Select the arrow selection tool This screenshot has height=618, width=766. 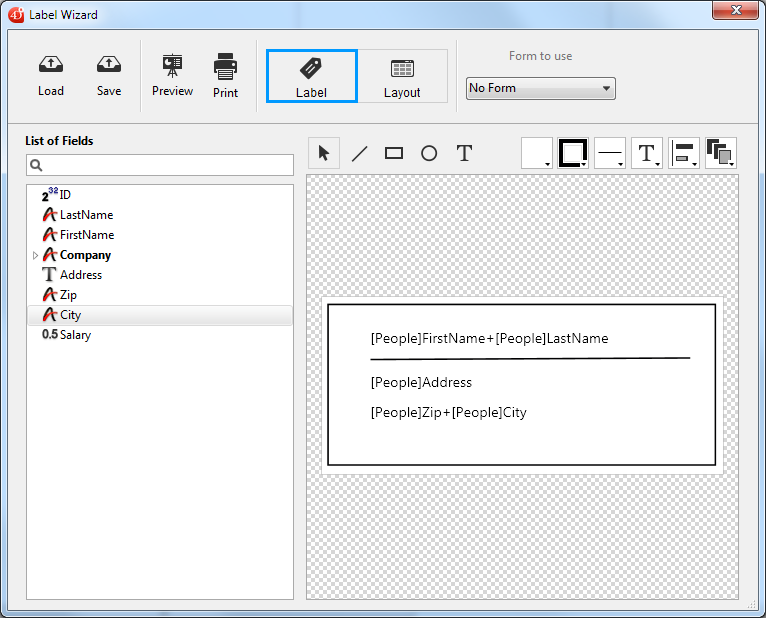point(324,153)
